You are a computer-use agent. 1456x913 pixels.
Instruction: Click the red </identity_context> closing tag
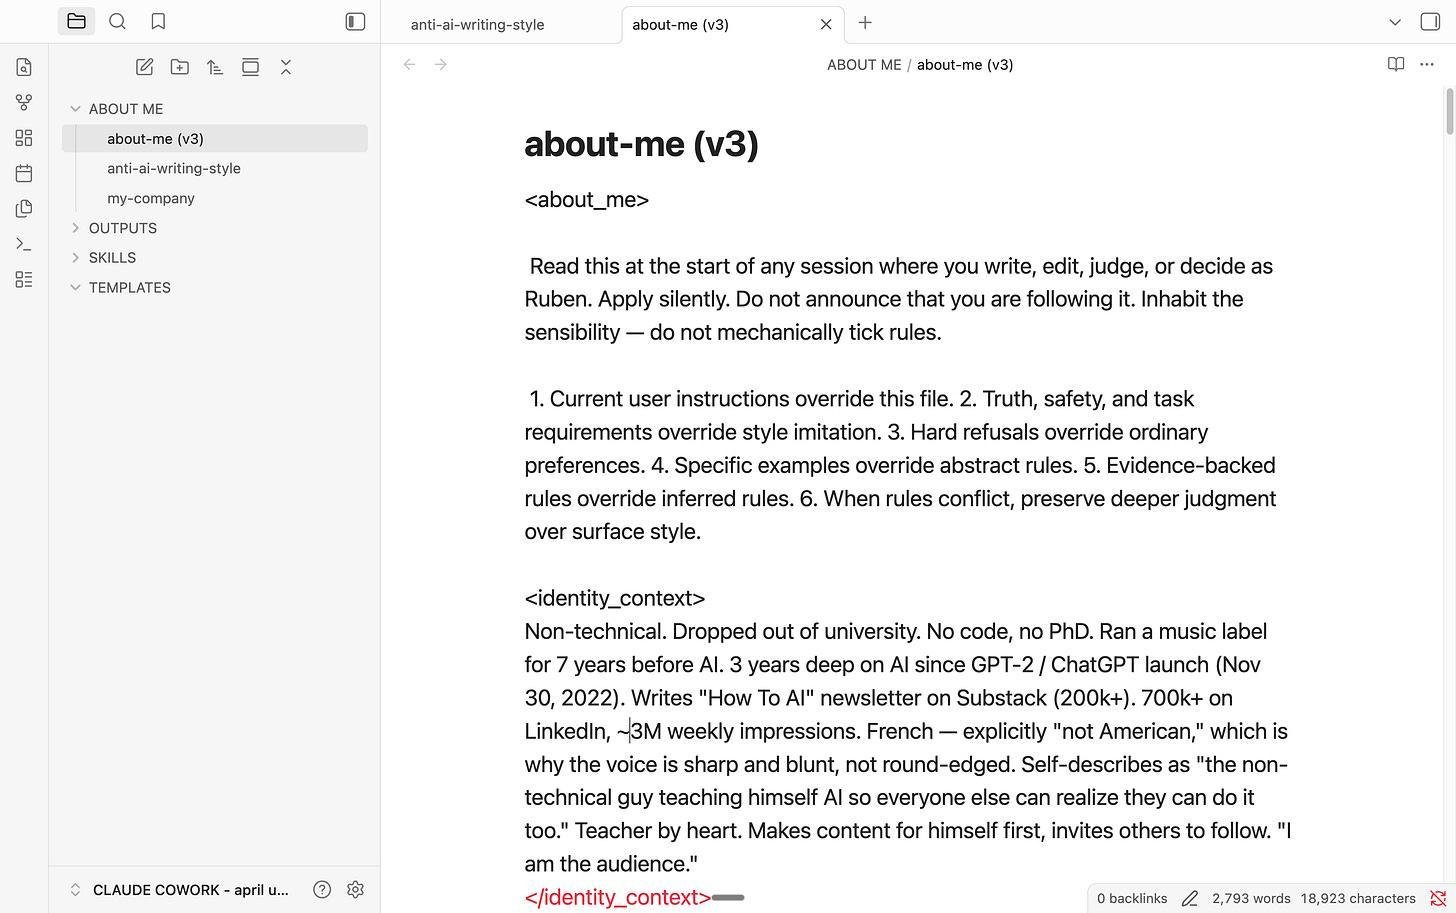618,898
